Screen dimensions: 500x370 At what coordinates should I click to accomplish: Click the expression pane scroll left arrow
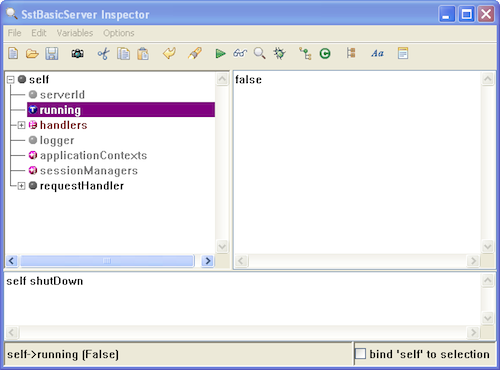coord(11,332)
